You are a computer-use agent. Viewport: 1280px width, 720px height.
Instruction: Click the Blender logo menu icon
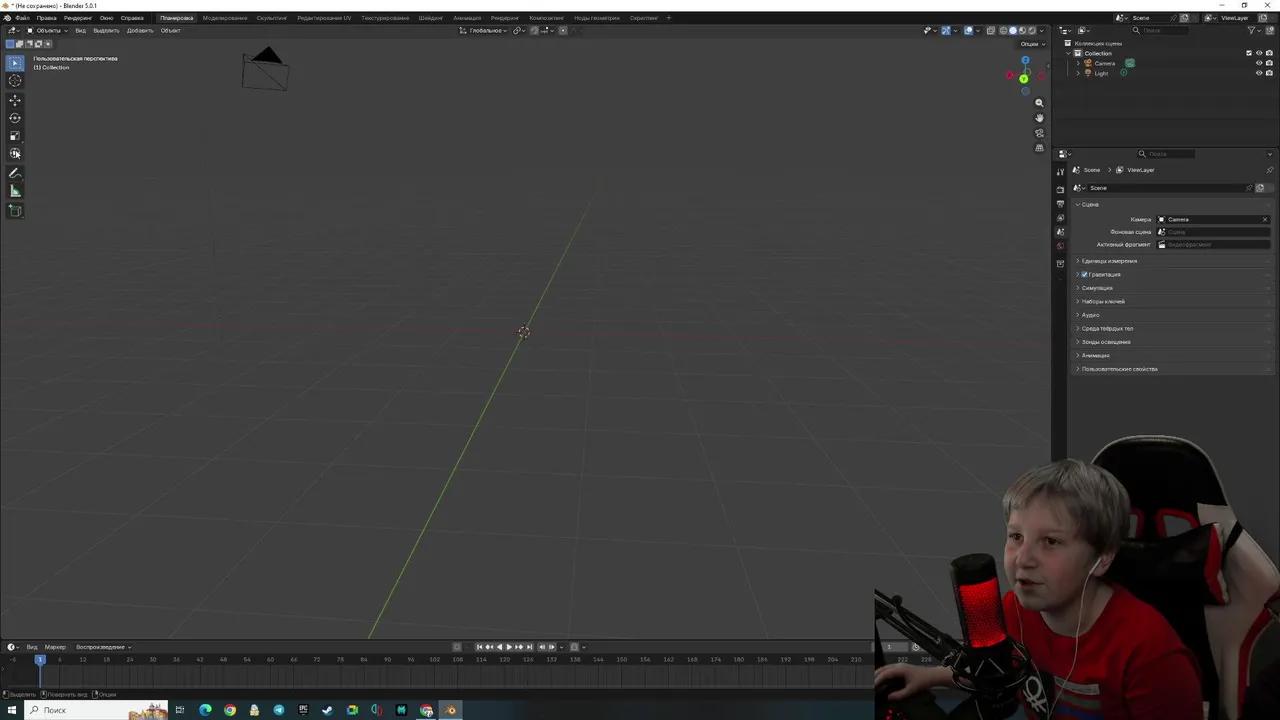click(x=7, y=18)
